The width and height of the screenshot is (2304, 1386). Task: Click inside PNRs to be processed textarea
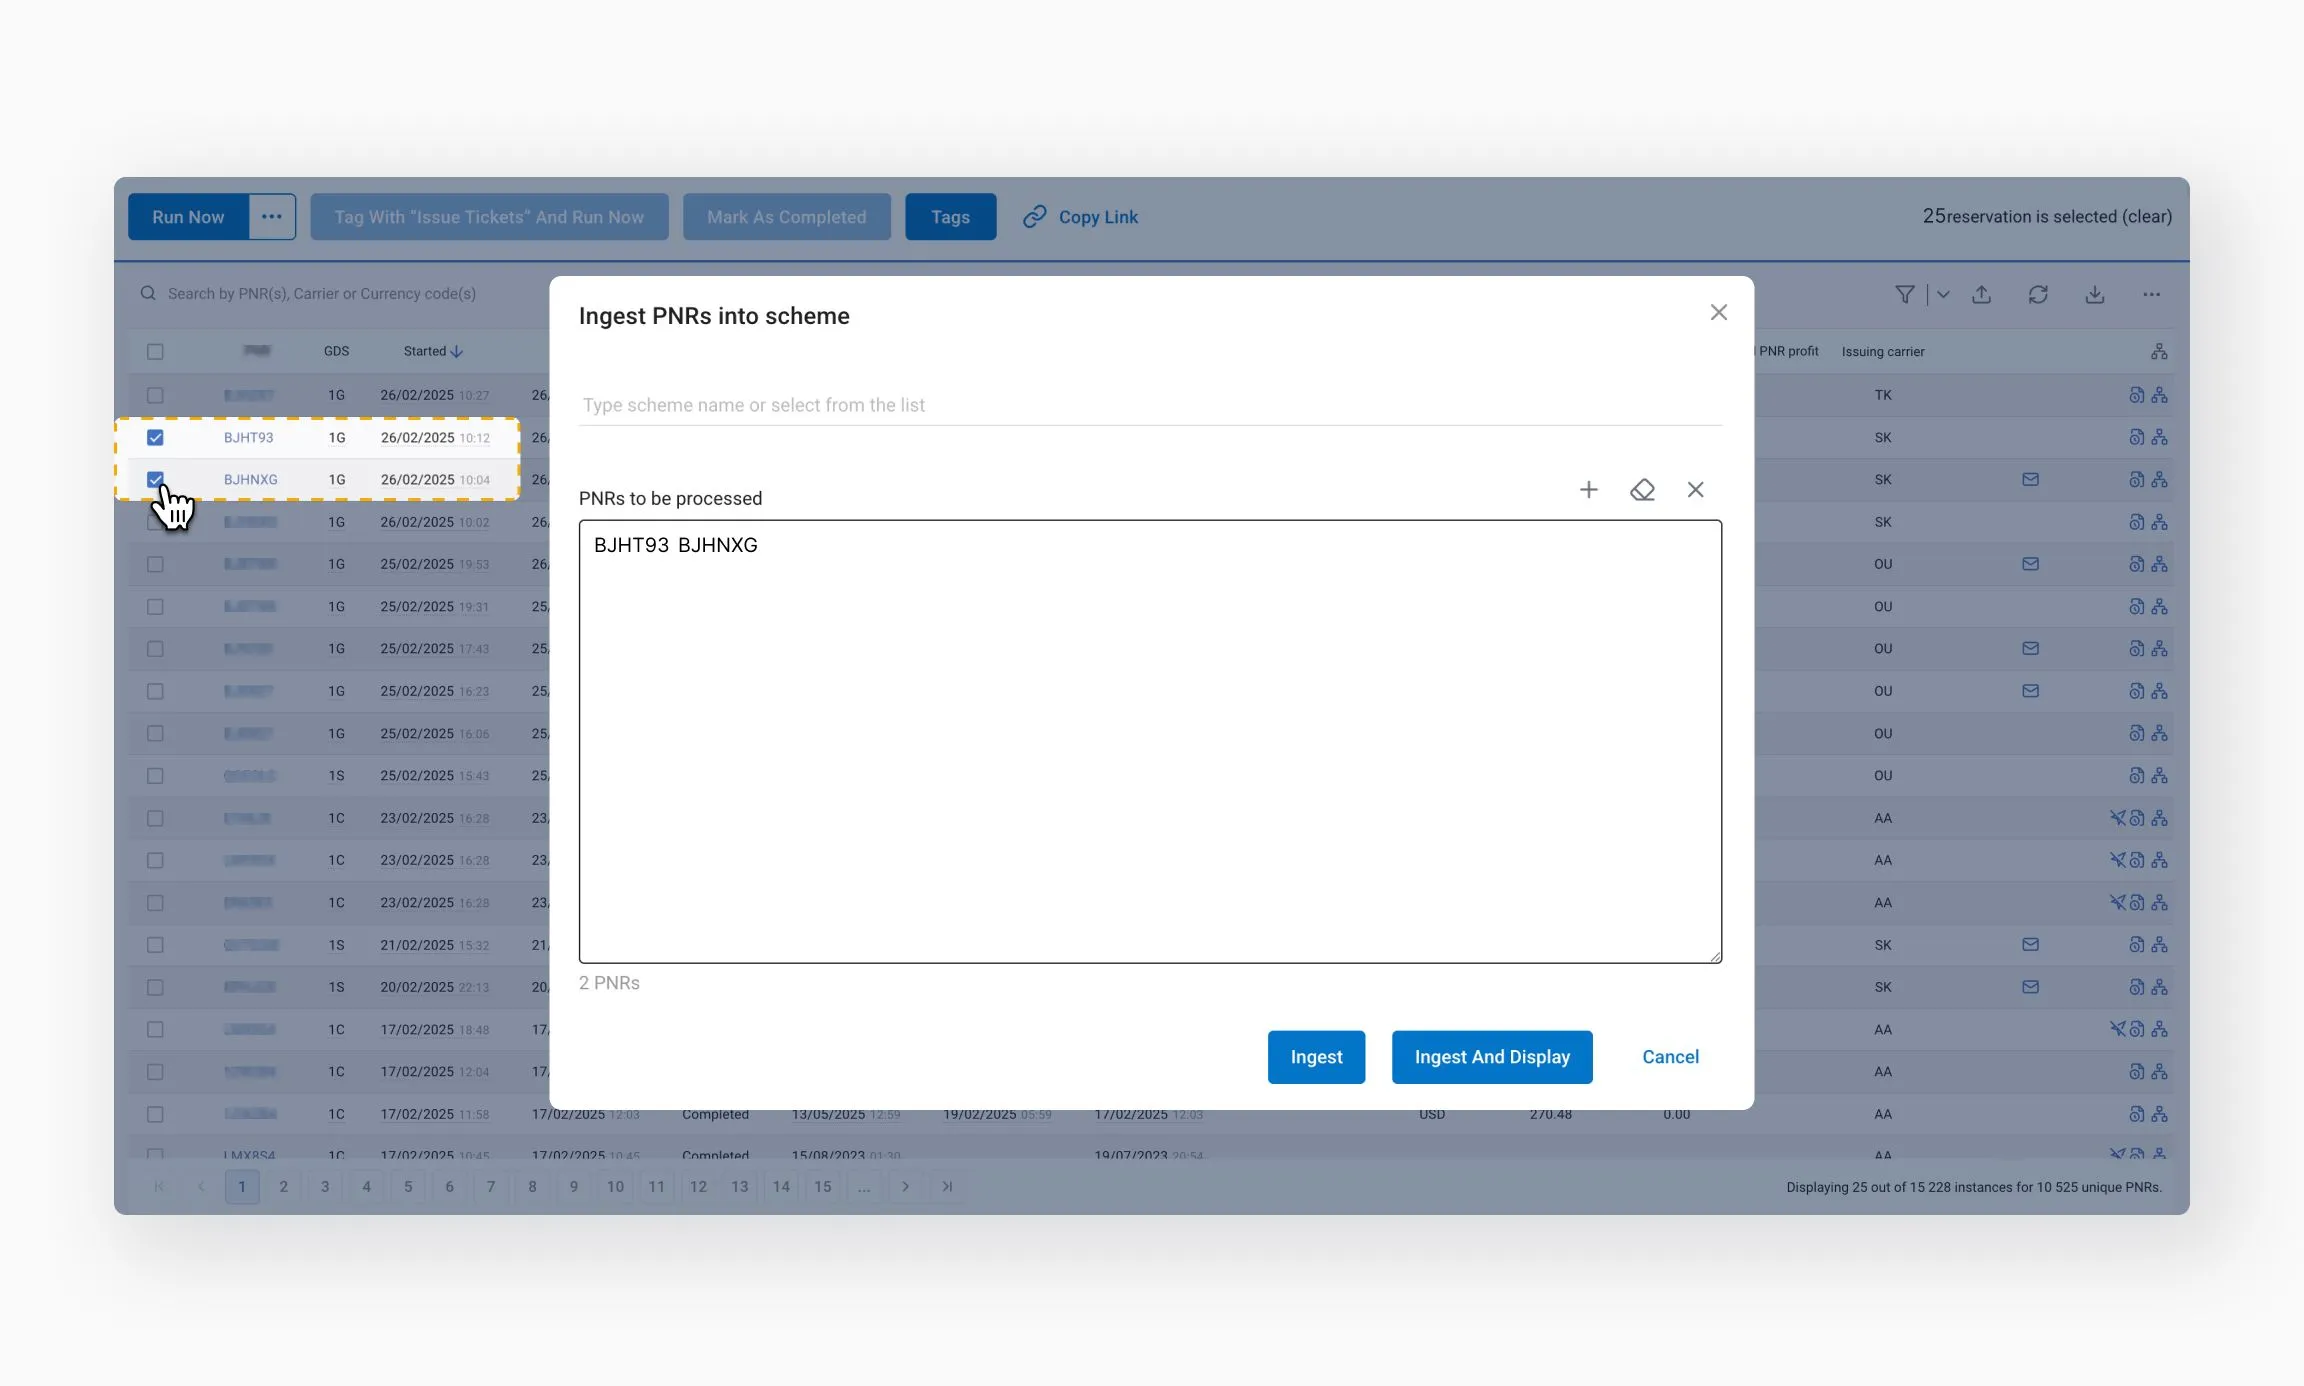[1149, 741]
